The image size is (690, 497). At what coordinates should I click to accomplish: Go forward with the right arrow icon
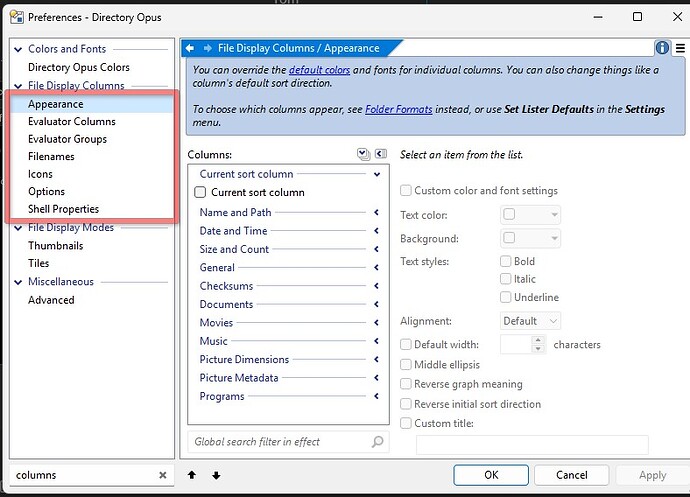[x=207, y=48]
